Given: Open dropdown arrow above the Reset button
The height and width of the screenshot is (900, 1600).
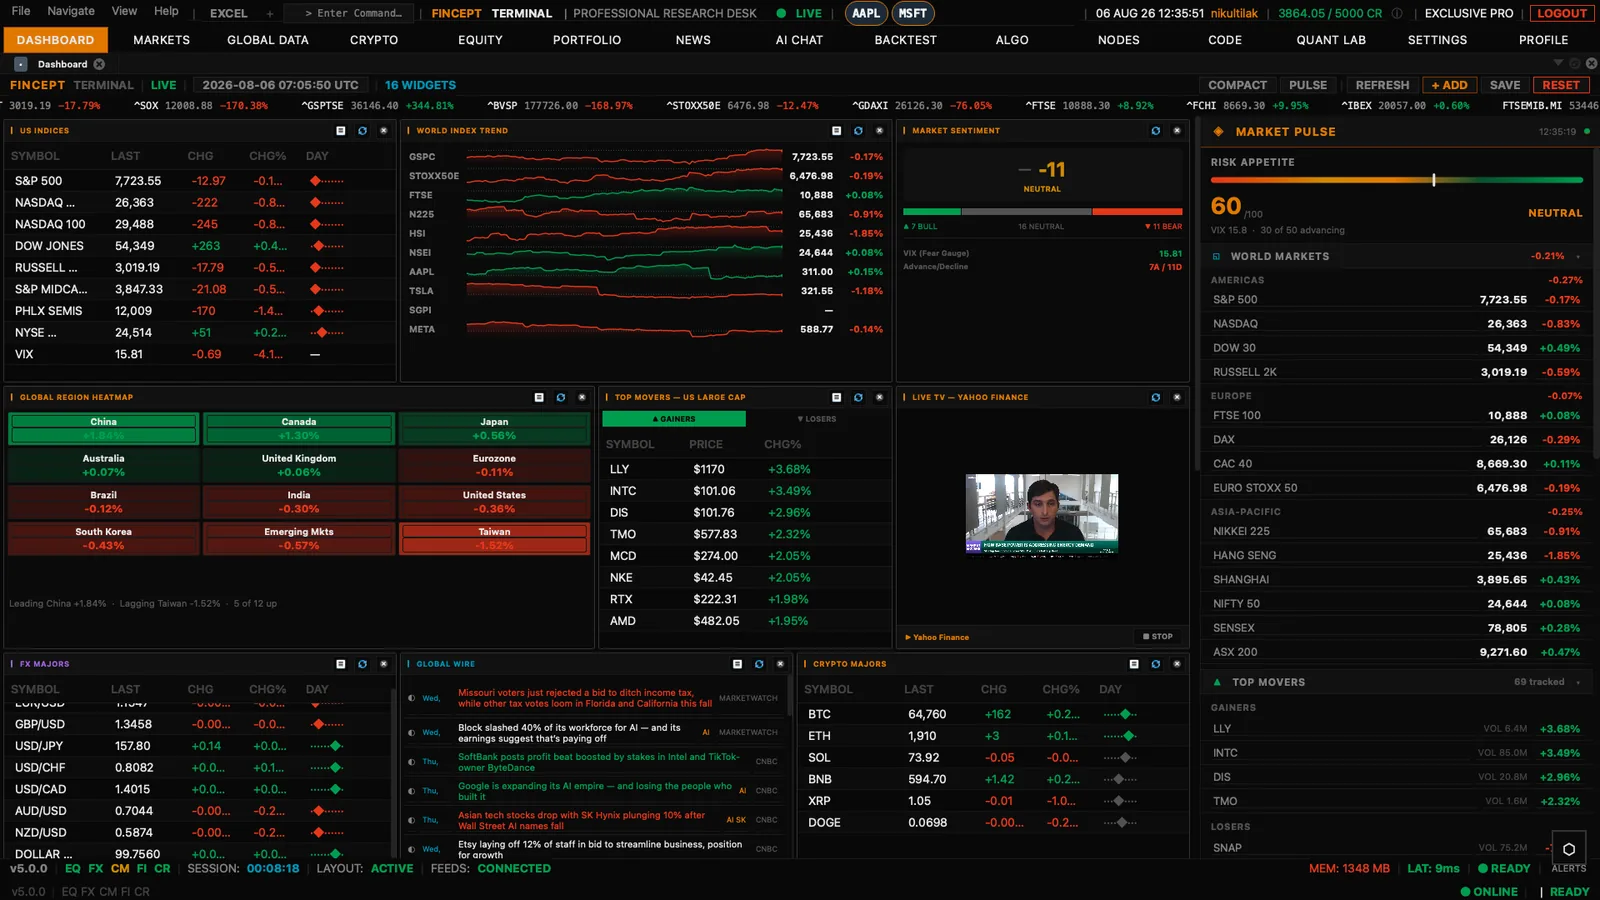Looking at the screenshot, I should point(1558,64).
